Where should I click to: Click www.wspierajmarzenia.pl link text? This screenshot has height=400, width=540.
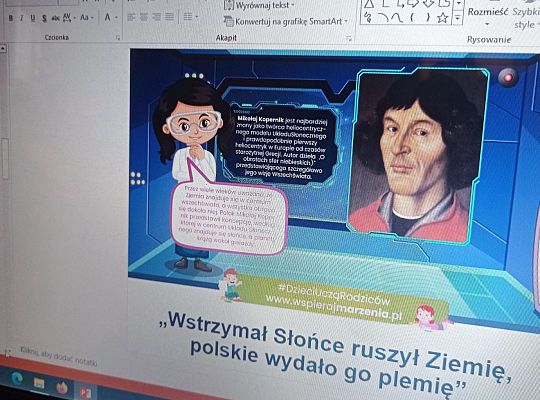pos(333,308)
